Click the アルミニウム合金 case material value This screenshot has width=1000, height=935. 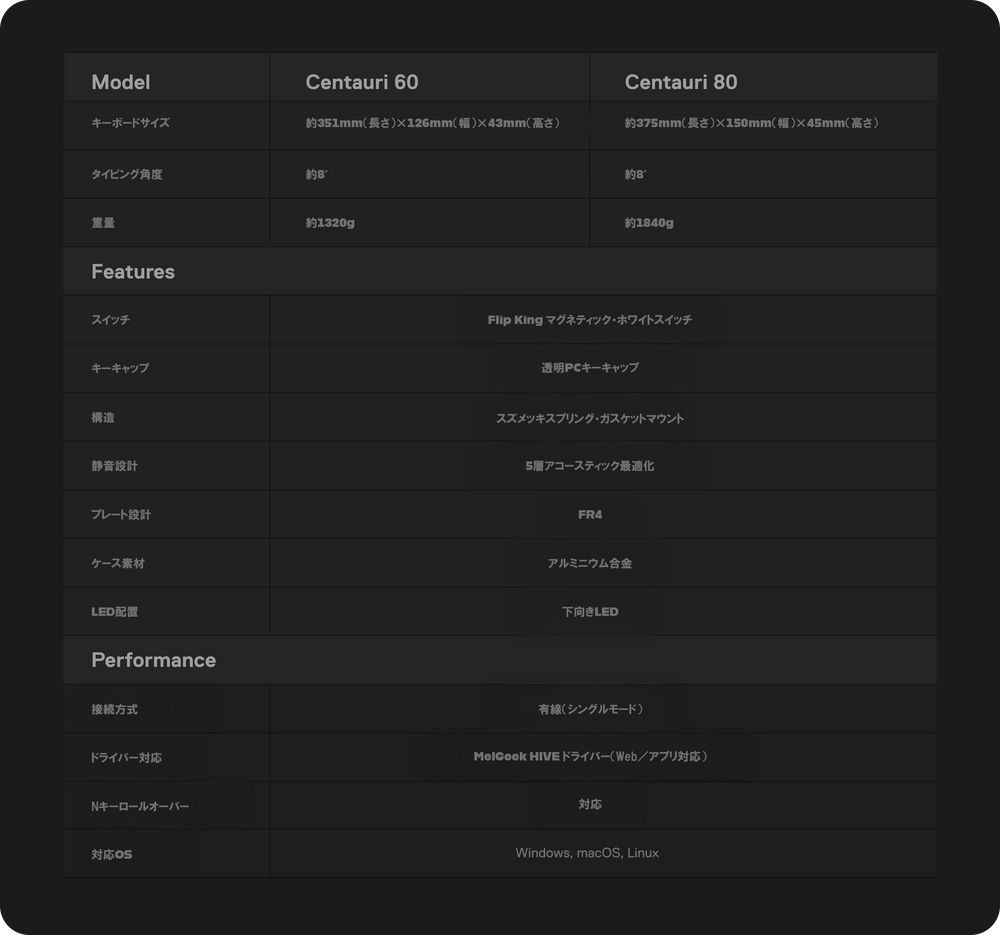590,563
